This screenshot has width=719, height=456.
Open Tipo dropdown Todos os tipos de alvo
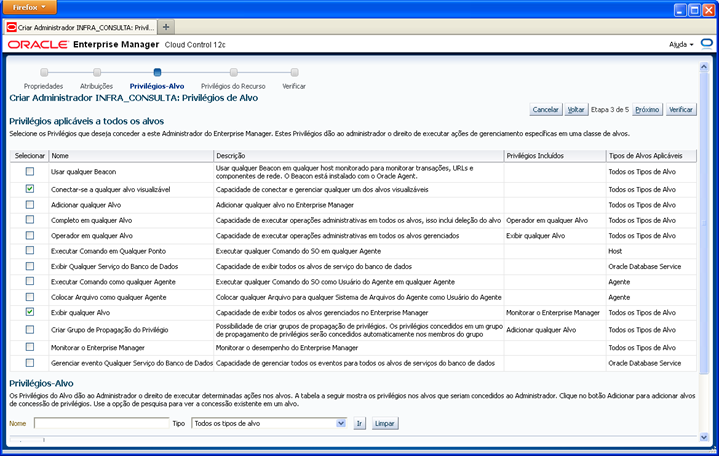click(x=269, y=423)
